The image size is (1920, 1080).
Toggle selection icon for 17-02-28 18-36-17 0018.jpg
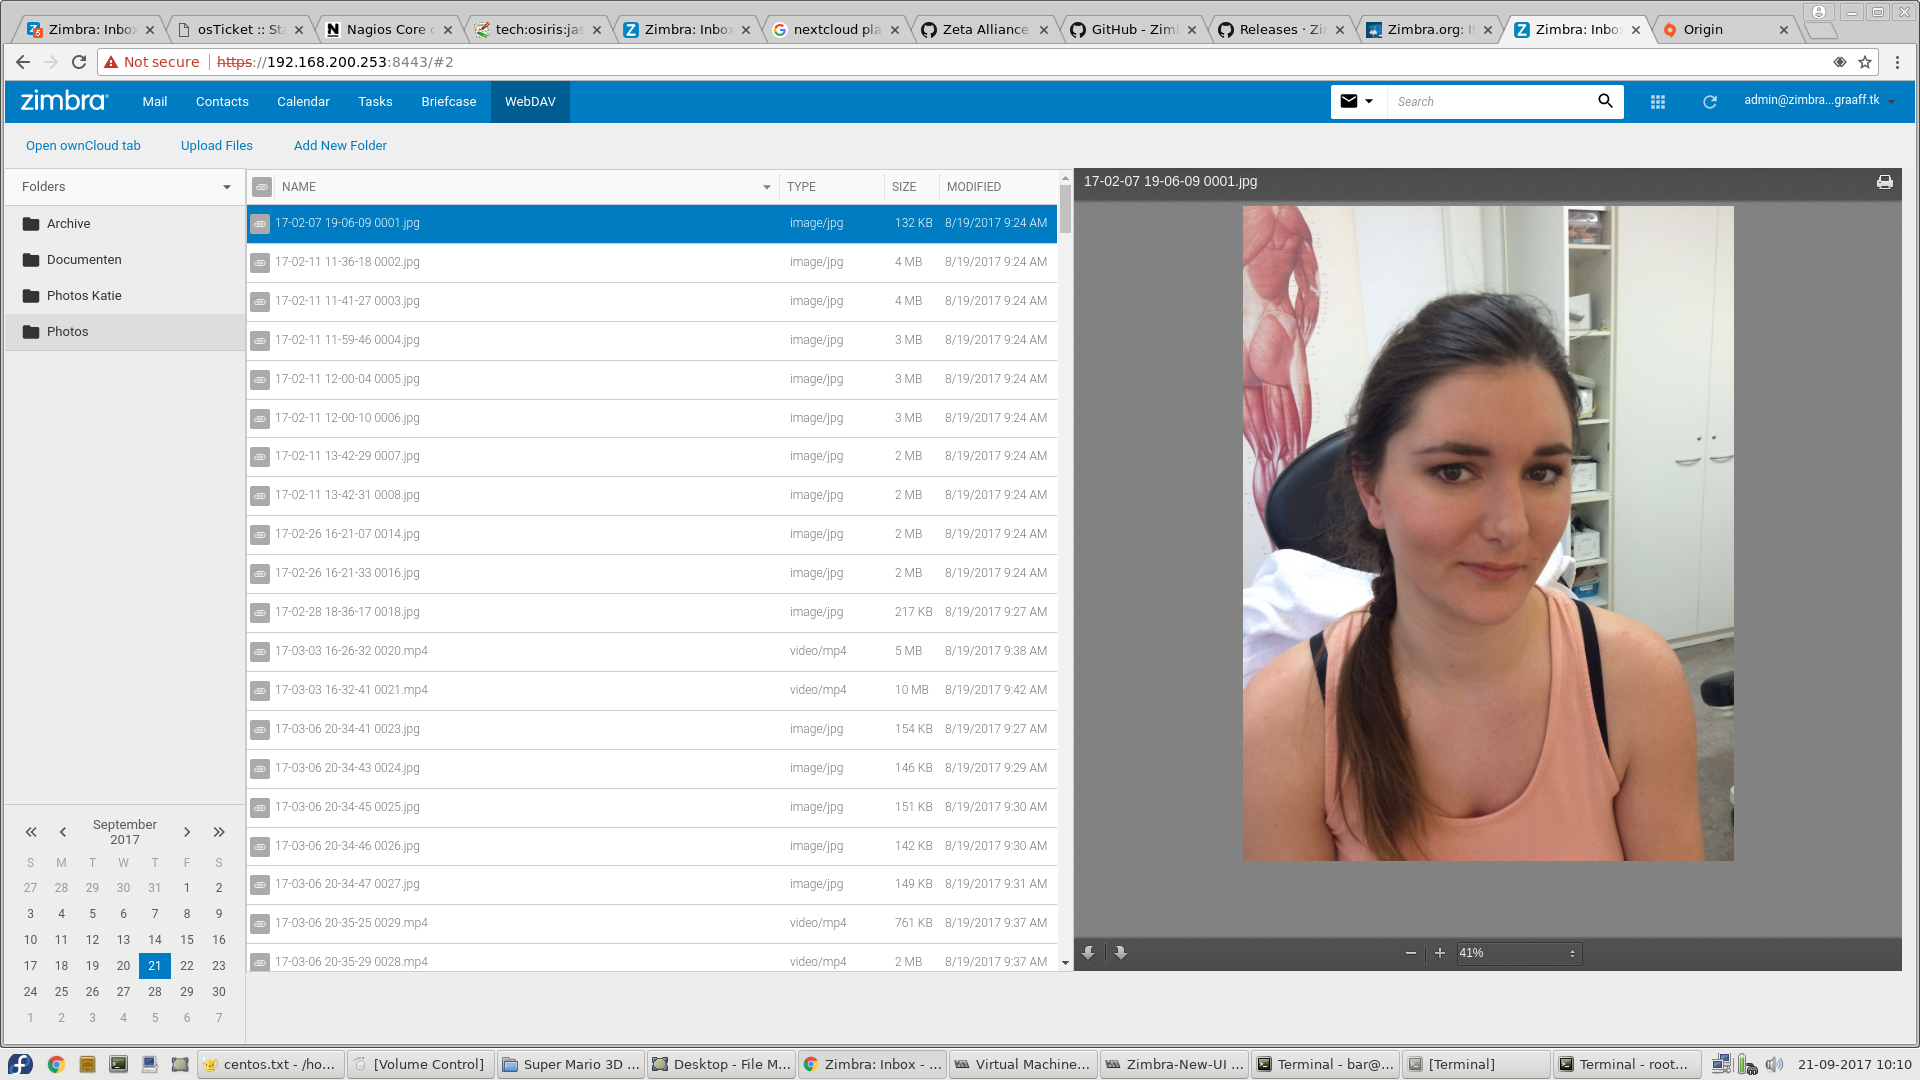click(260, 613)
